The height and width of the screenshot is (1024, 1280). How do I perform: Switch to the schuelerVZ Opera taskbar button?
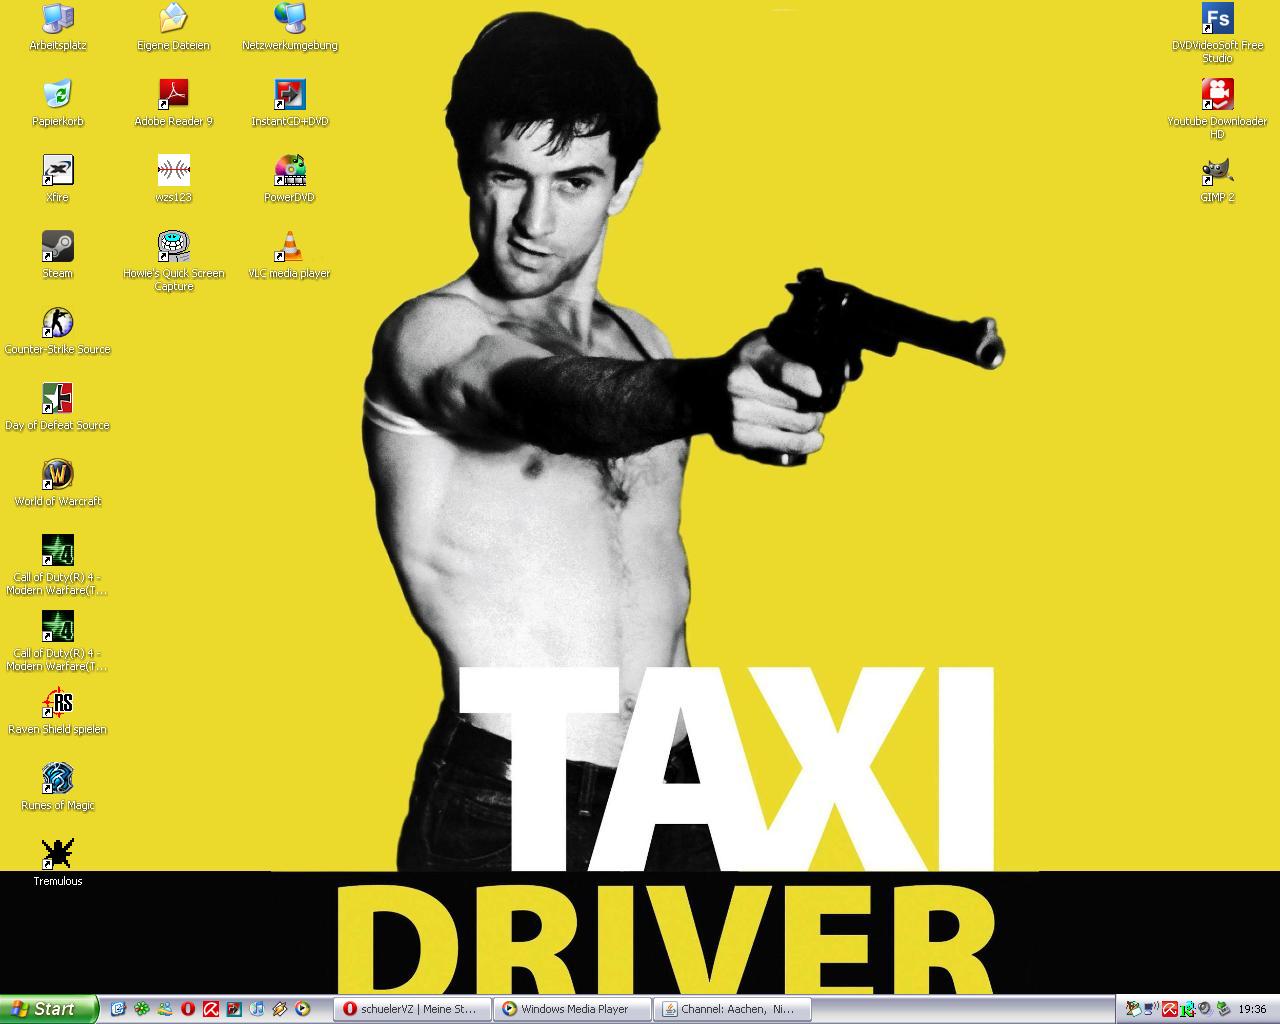tap(412, 1009)
